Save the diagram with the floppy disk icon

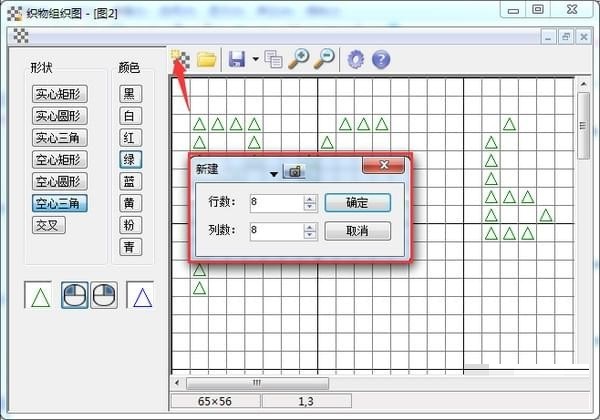pos(237,59)
